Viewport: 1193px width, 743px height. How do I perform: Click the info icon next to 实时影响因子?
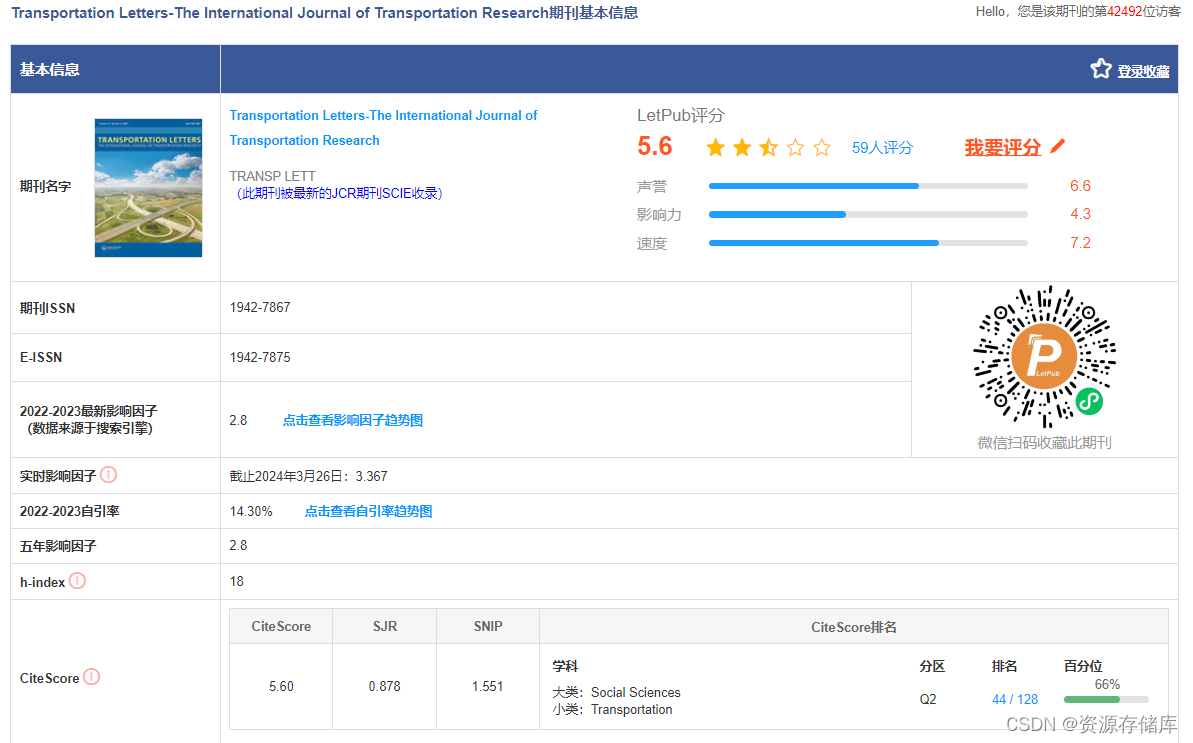[109, 475]
